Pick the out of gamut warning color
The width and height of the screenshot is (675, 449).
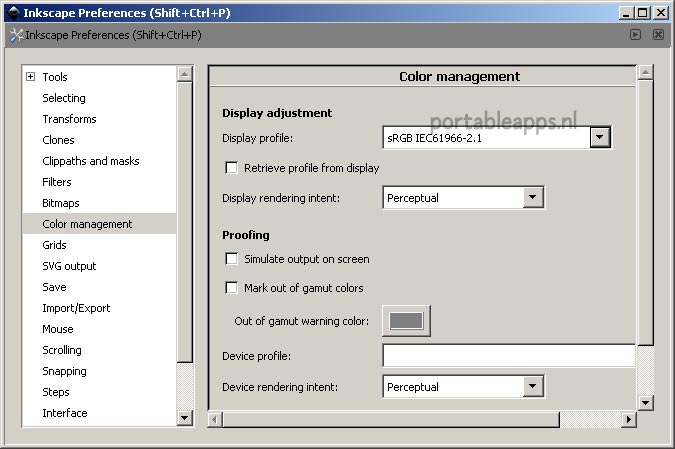[x=406, y=321]
